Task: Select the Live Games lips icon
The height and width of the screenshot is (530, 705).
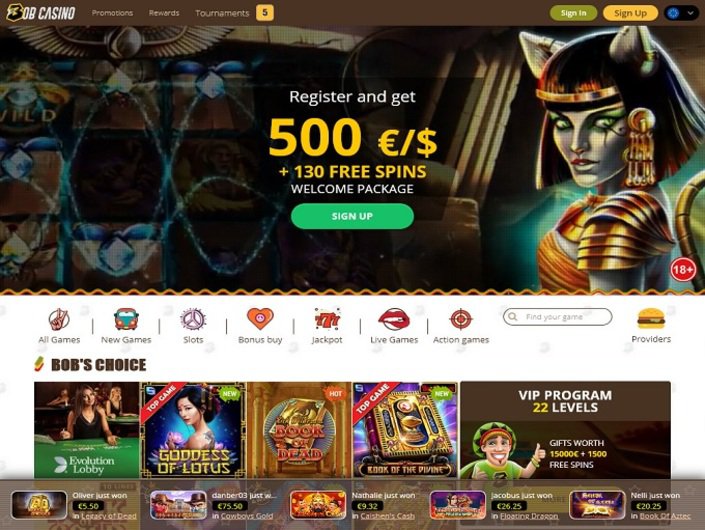Action: (x=394, y=319)
